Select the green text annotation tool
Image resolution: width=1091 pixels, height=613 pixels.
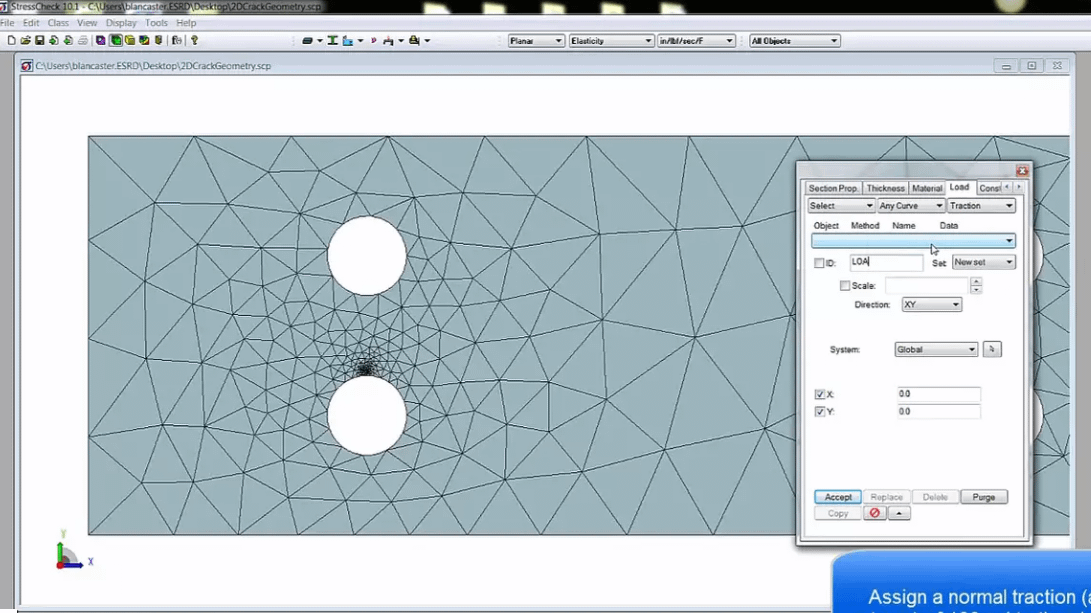(333, 40)
